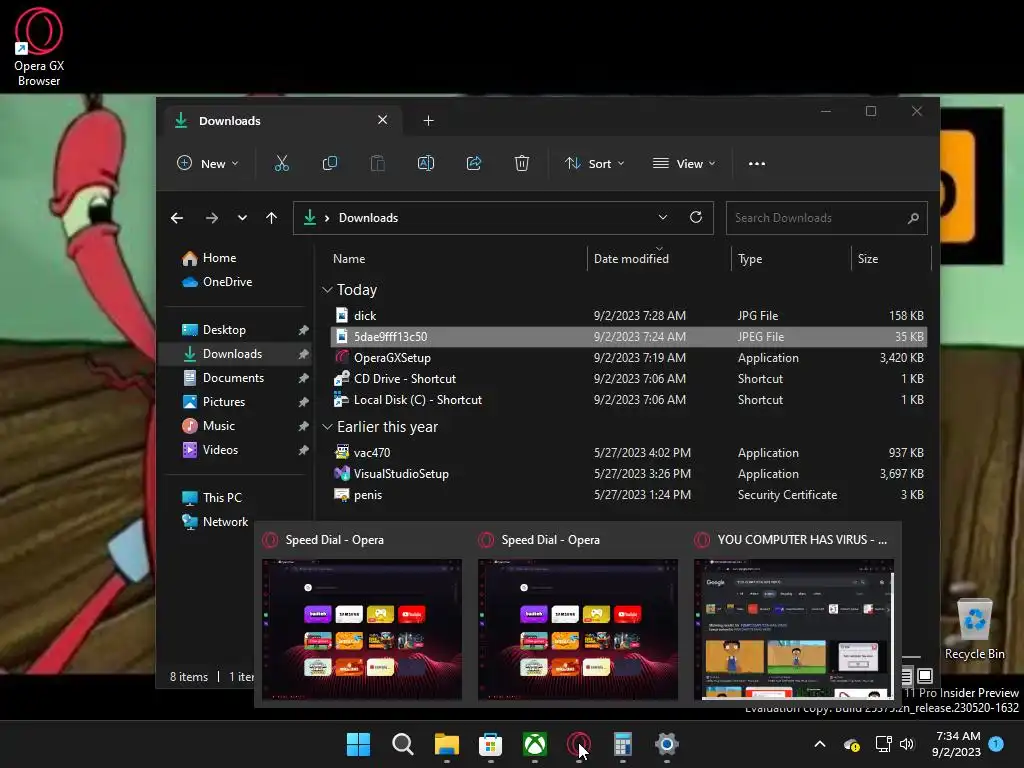Open Calculator from taskbar
1024x768 pixels.
623,744
